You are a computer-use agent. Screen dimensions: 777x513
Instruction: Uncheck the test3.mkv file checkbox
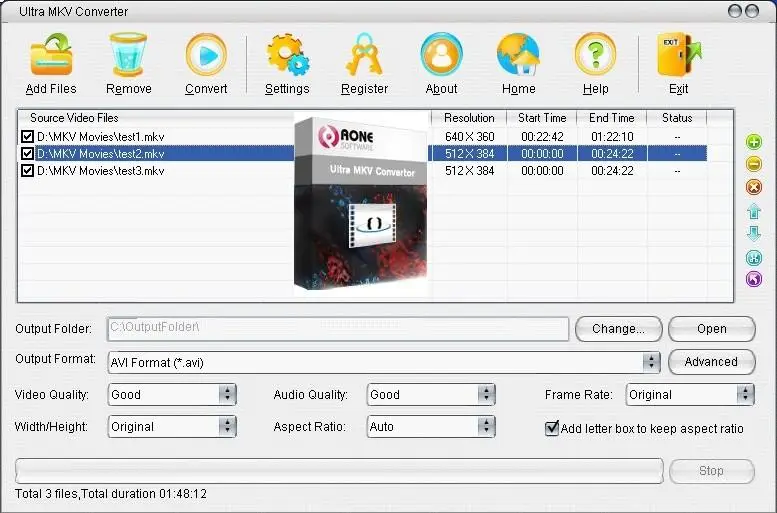point(27,171)
